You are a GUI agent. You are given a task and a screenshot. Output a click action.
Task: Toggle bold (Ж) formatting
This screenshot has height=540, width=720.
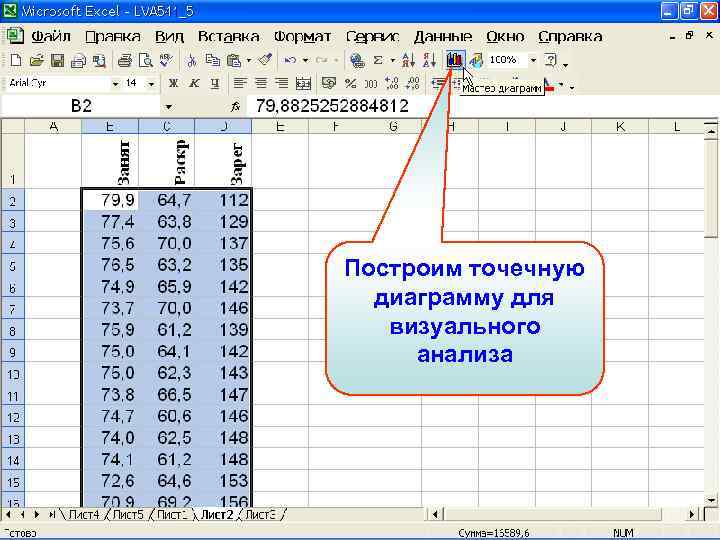[x=173, y=83]
